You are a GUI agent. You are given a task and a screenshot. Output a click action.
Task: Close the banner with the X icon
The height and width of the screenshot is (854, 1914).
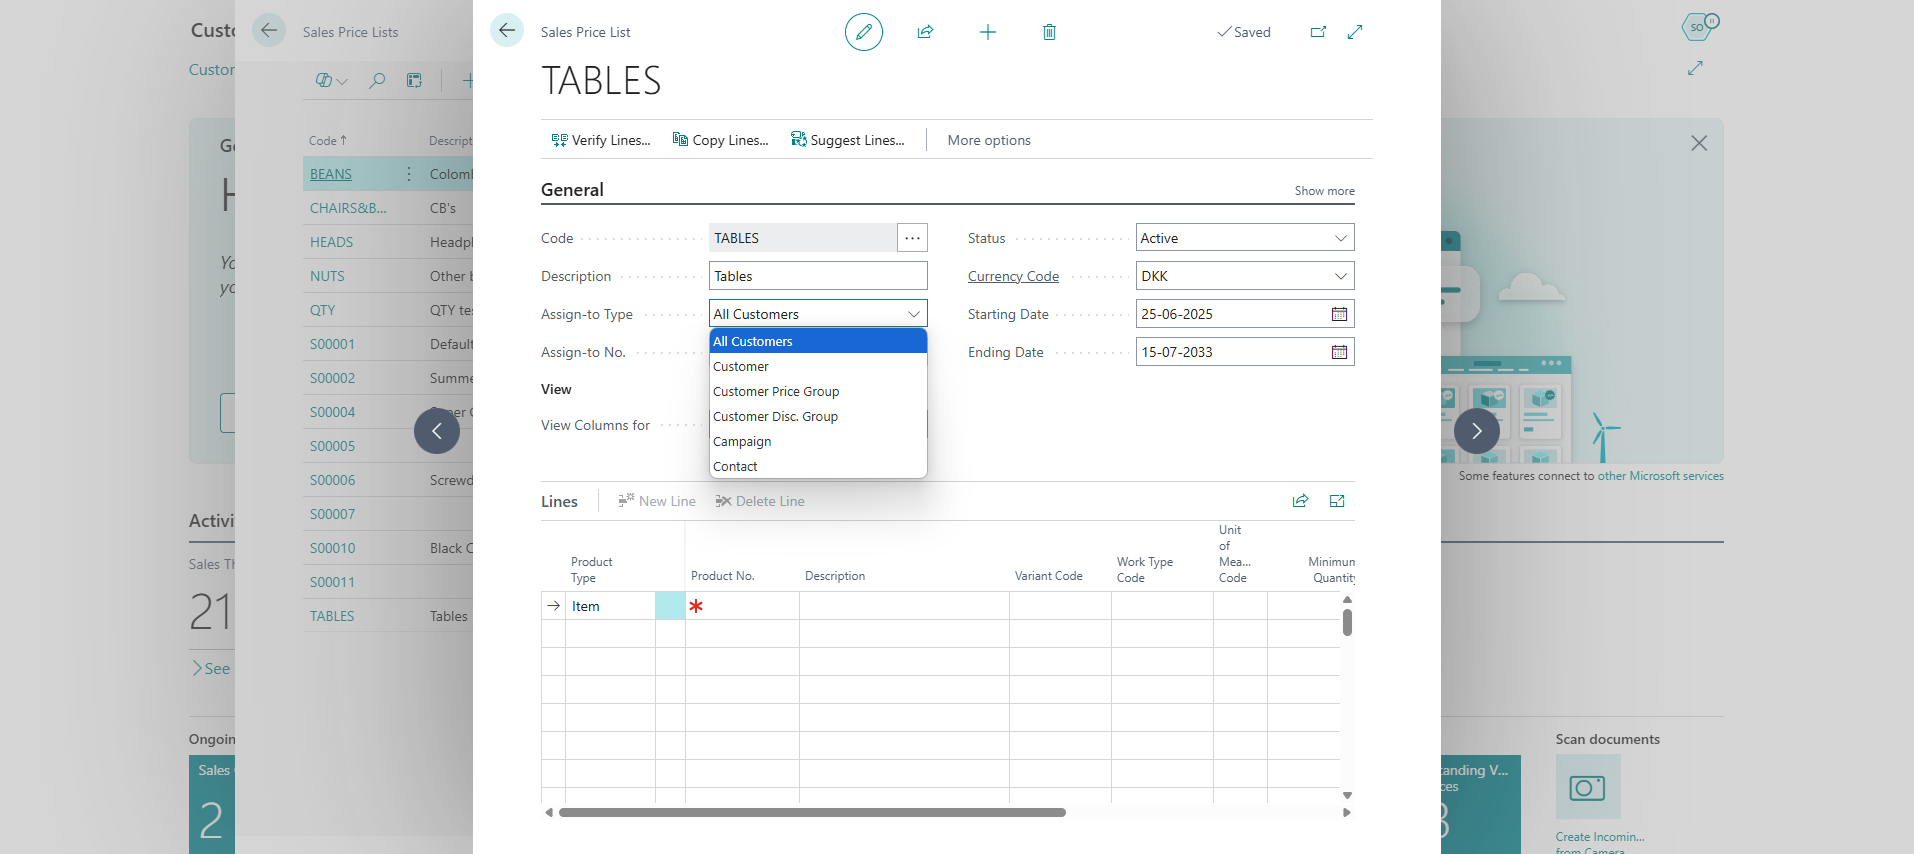(1699, 143)
